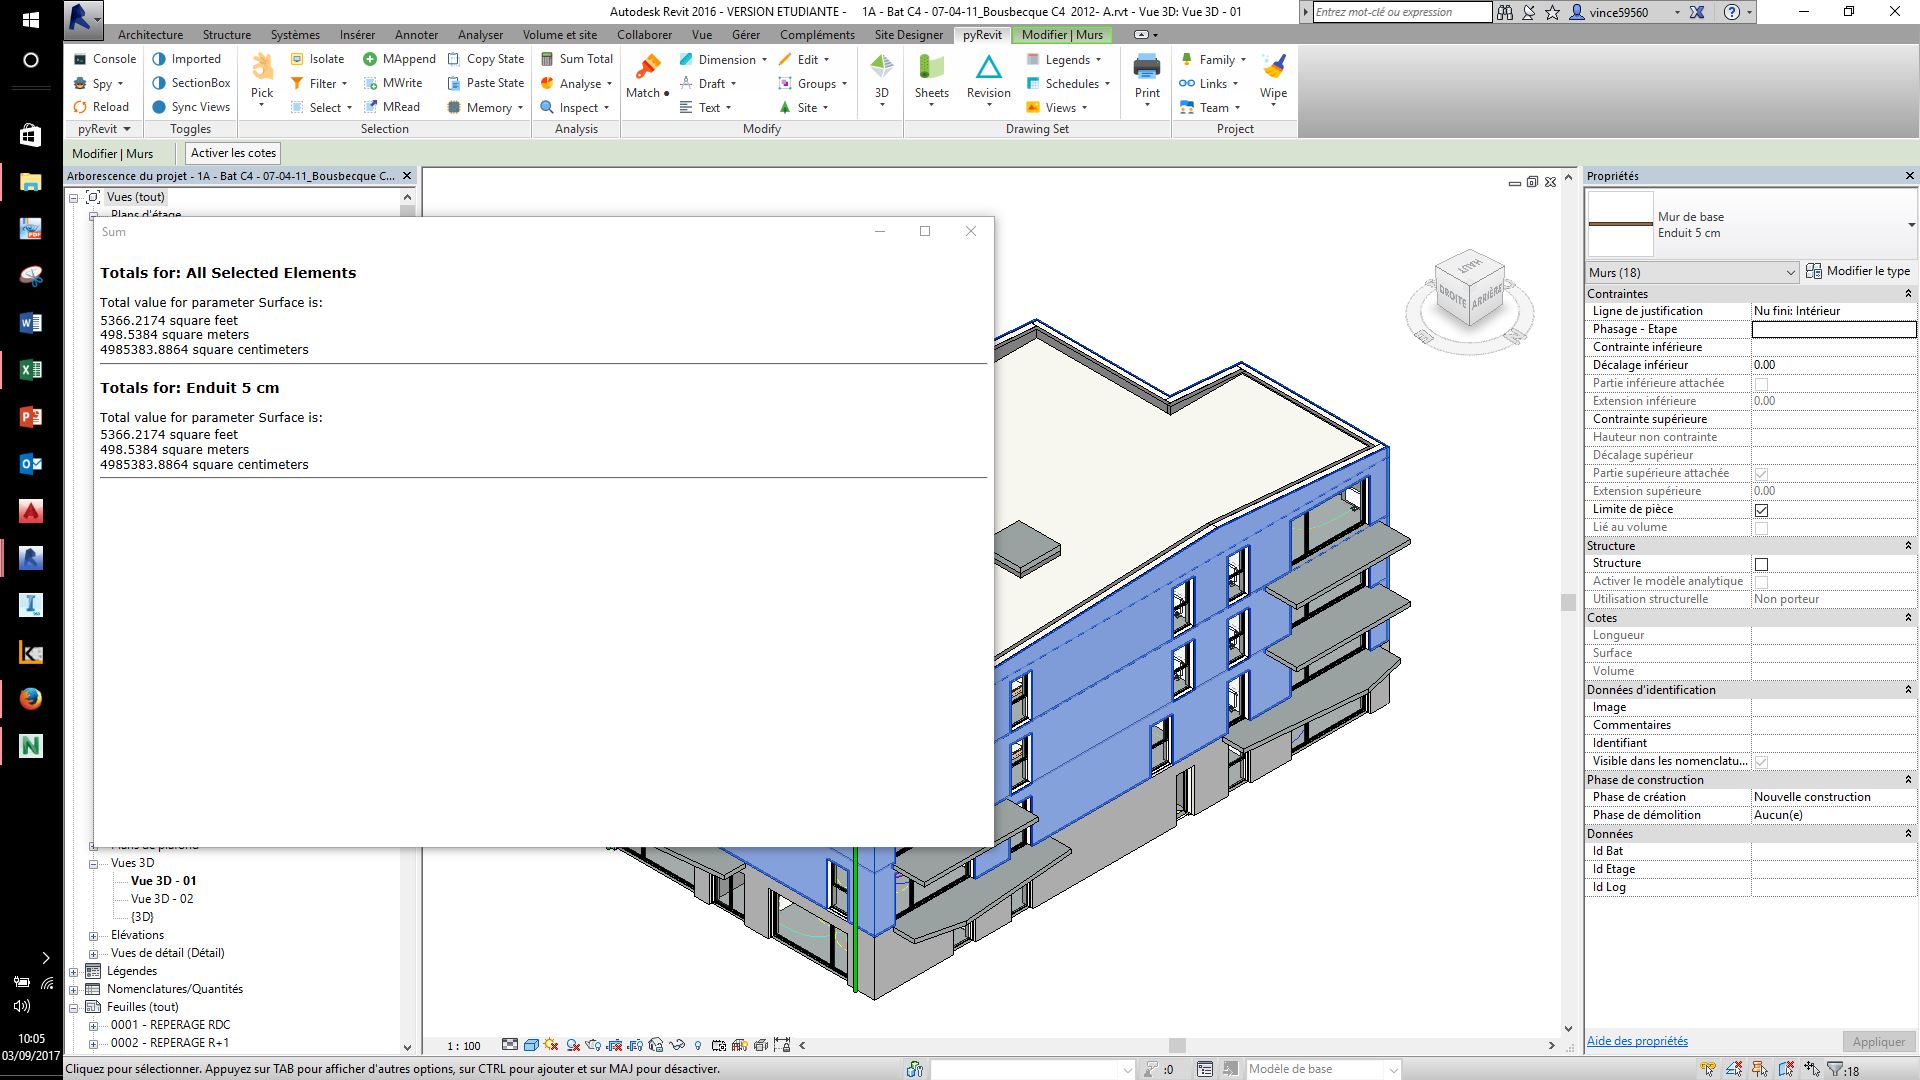
Task: Open the Annoter ribbon tab
Action: tap(416, 34)
